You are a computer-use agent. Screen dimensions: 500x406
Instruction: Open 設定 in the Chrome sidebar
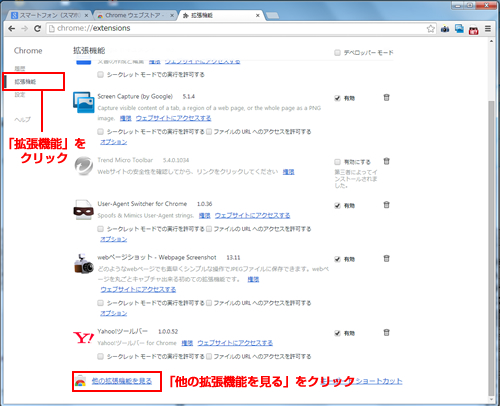pos(20,95)
